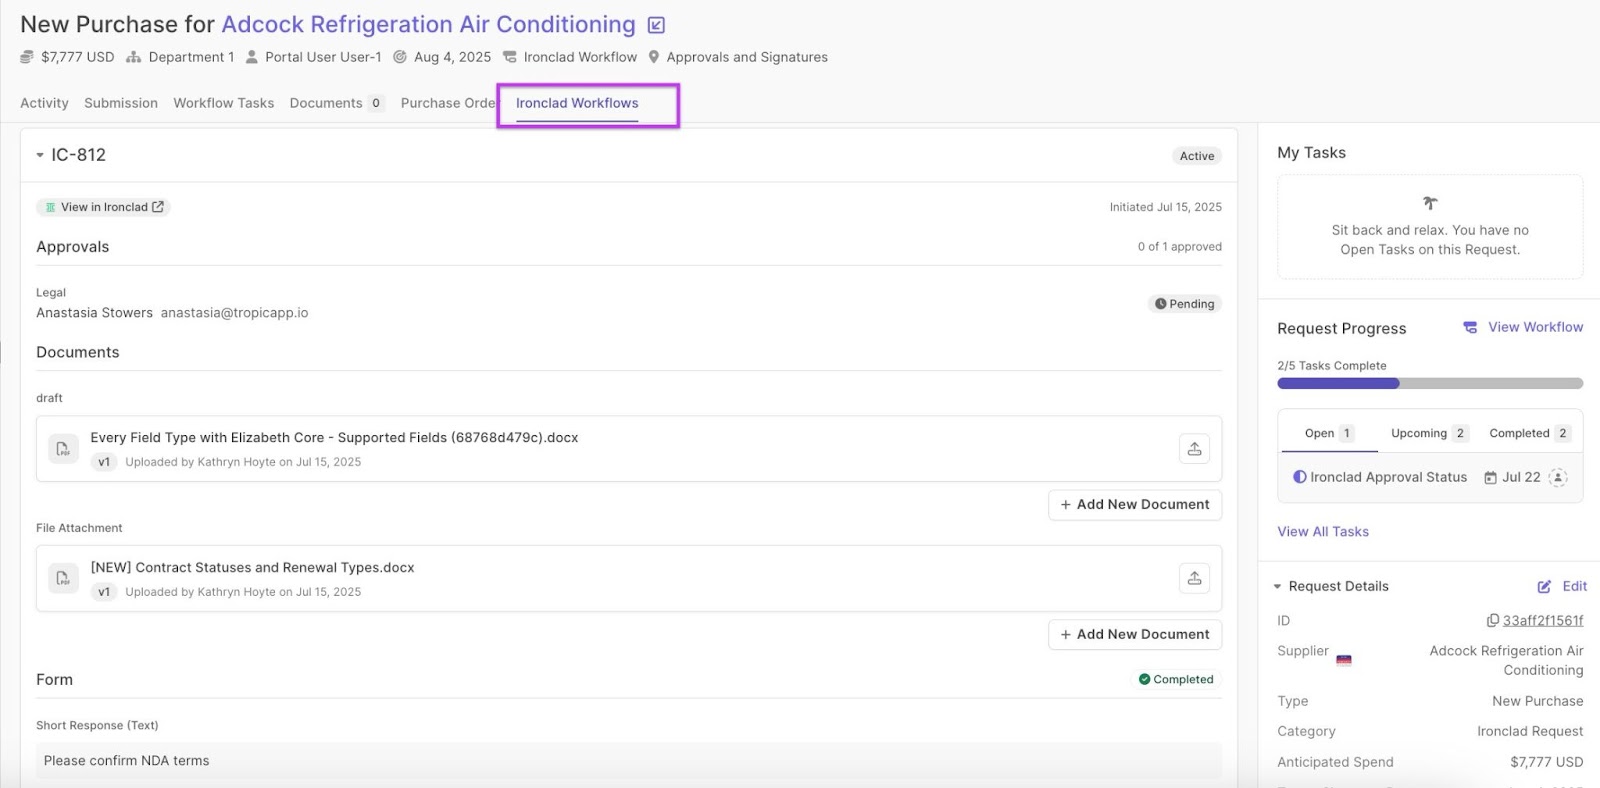Click the Portal User User-1 person icon
1600x788 pixels.
pos(252,57)
